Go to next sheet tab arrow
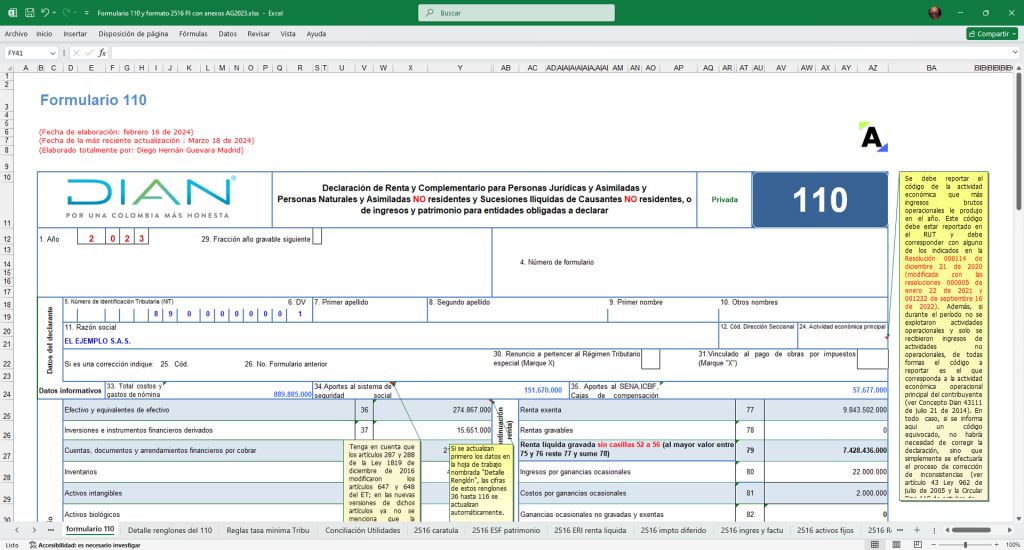 (34, 530)
